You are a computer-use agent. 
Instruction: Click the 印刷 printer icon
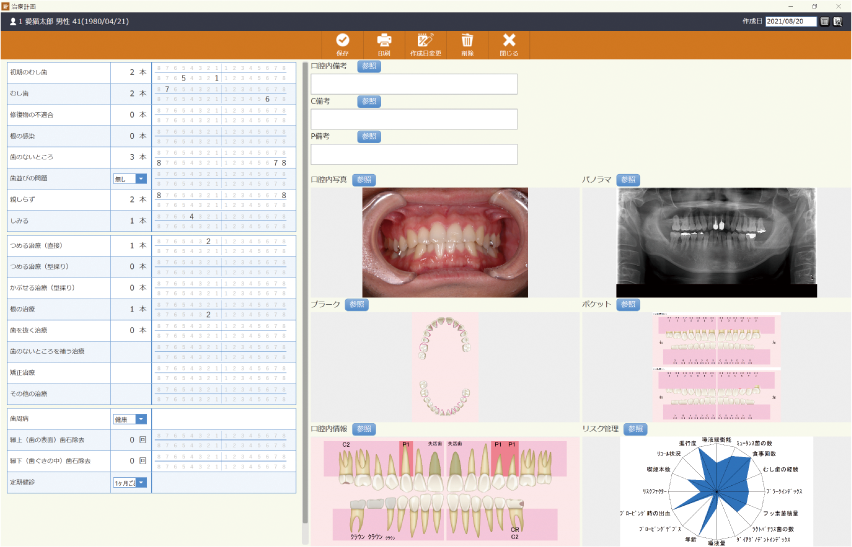(x=384, y=41)
